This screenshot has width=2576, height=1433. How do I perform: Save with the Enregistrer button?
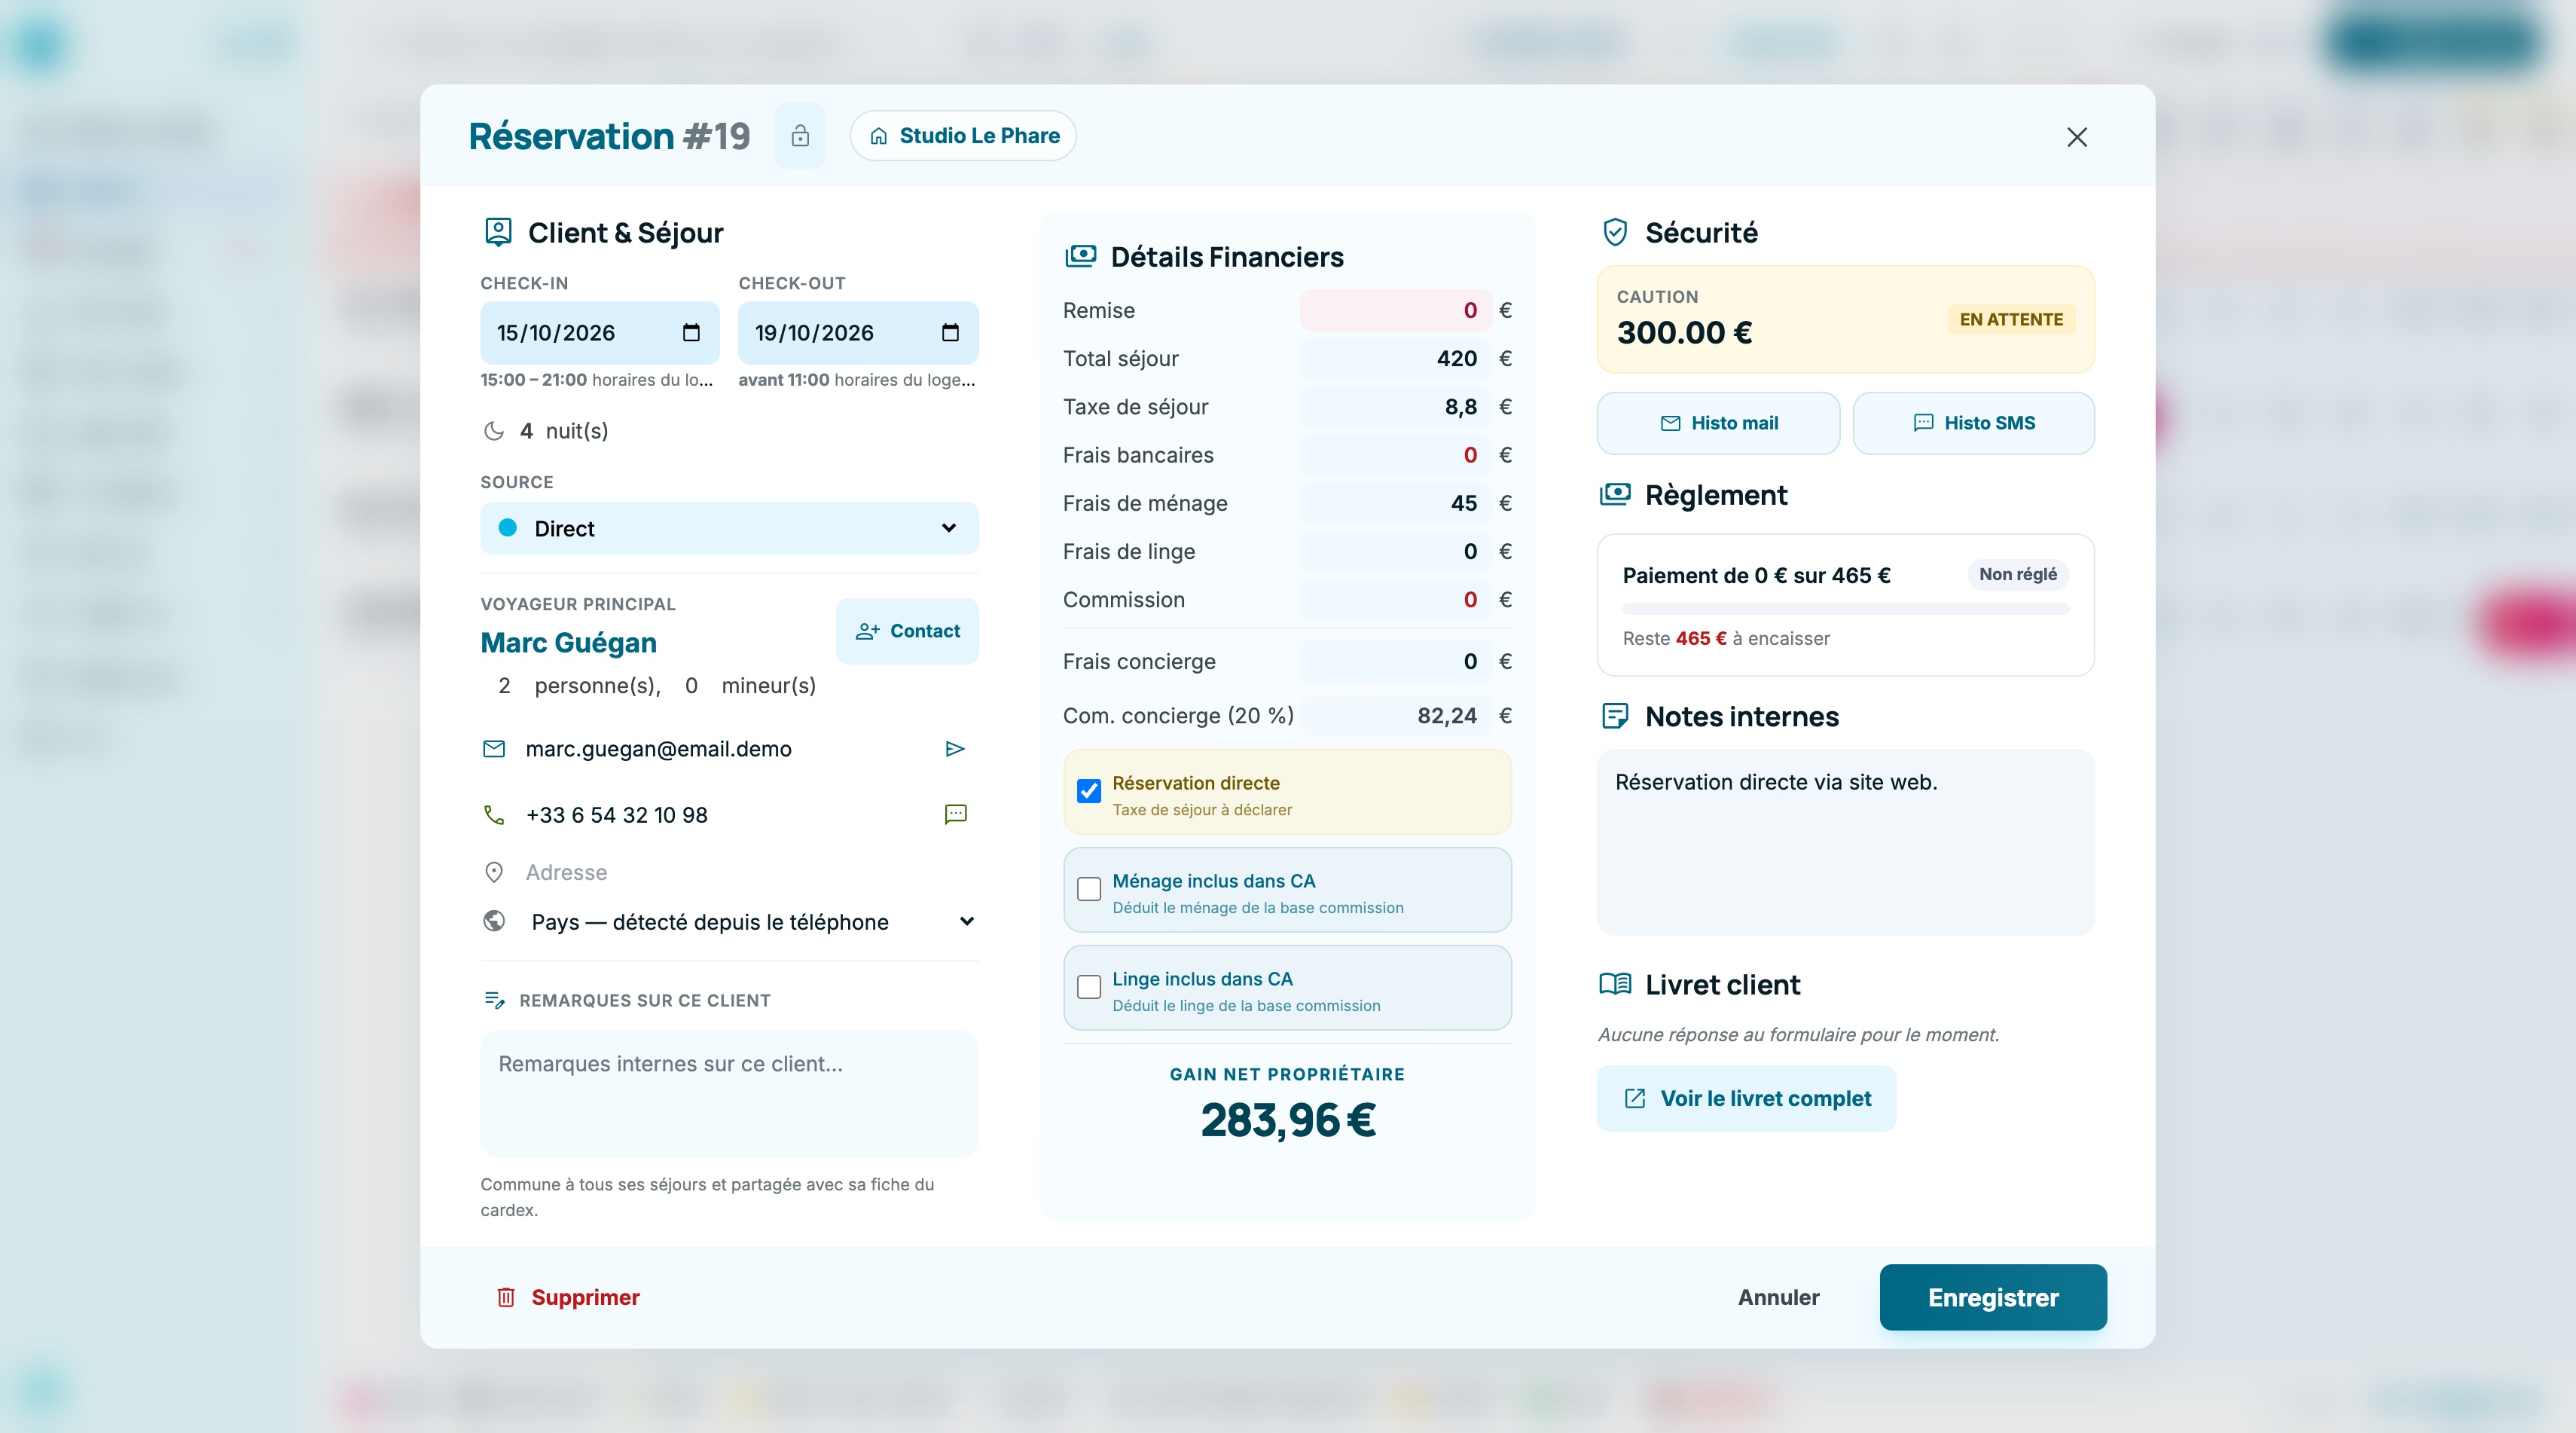[1993, 1297]
